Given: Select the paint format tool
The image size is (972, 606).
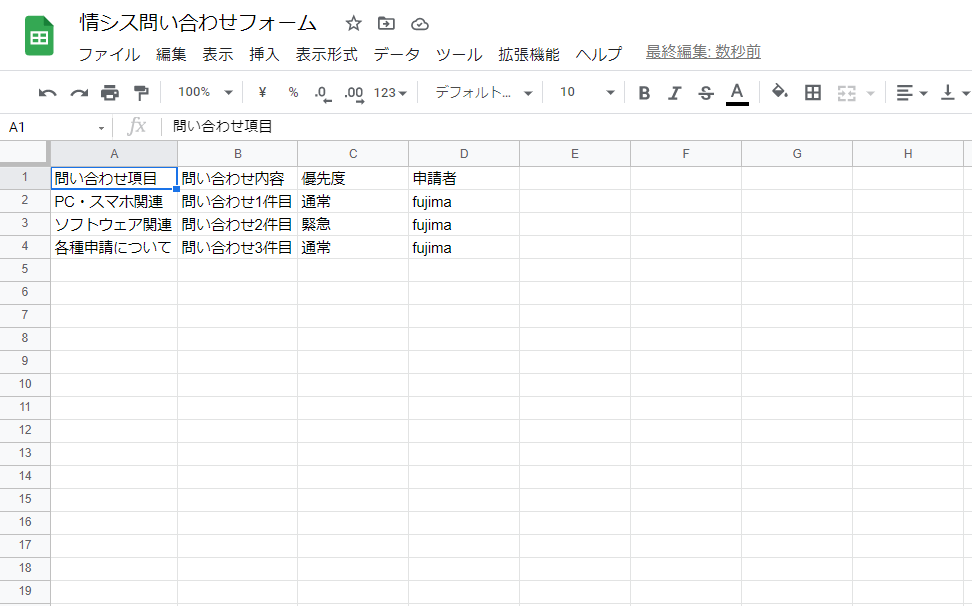Looking at the screenshot, I should click(140, 92).
